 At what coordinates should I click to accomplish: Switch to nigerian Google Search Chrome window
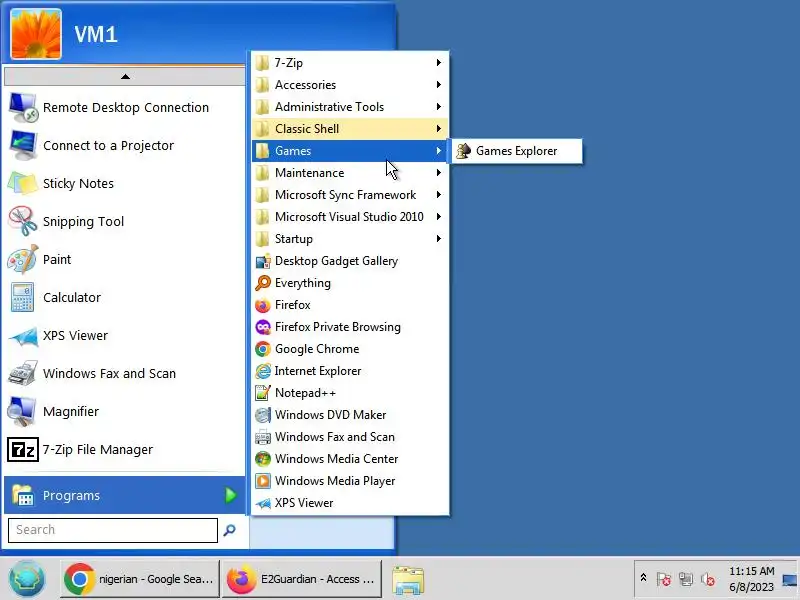pos(140,579)
